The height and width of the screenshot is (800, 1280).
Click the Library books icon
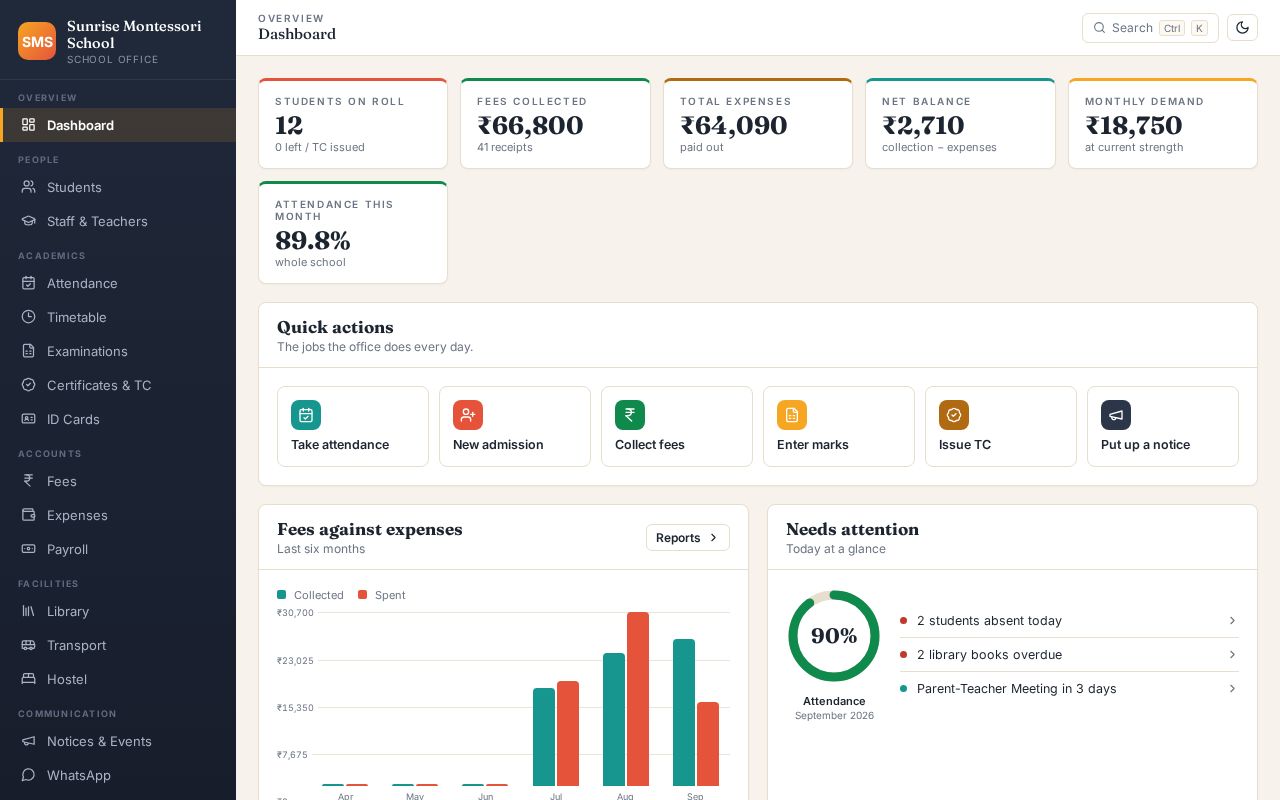(29, 611)
